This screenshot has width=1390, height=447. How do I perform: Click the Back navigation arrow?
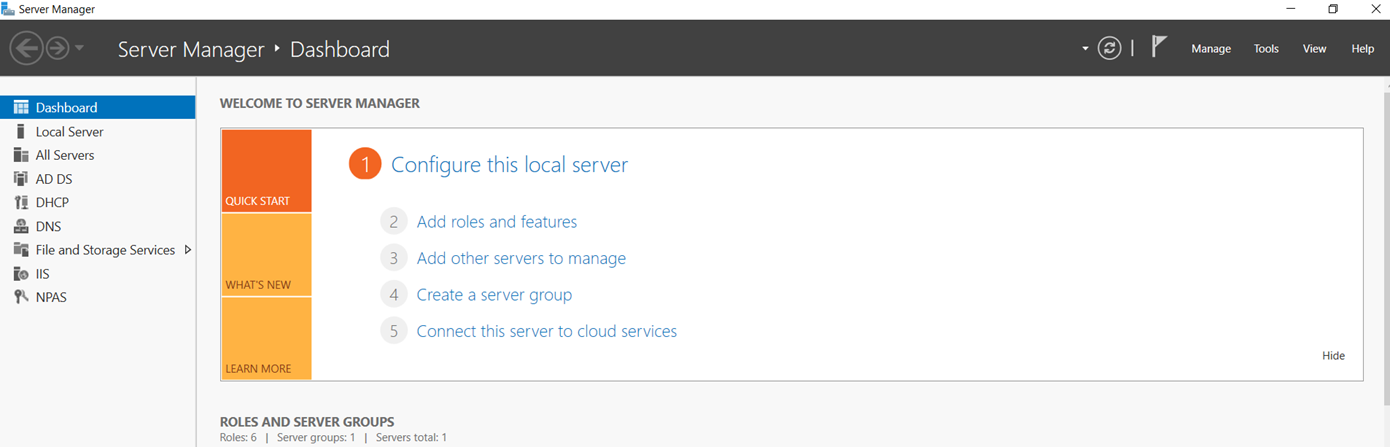26,48
